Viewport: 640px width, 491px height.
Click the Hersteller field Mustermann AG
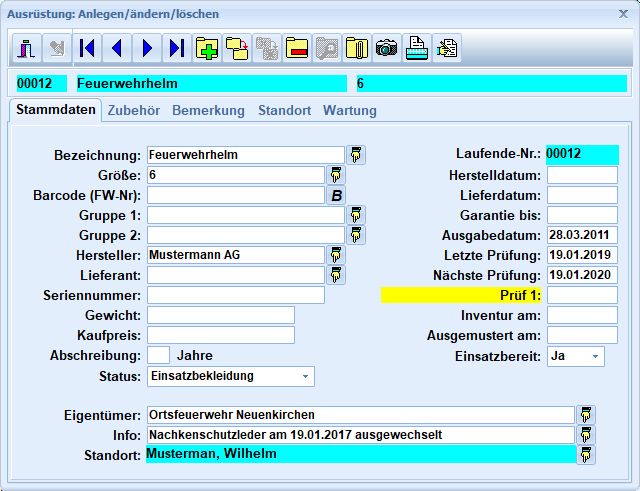pos(236,255)
